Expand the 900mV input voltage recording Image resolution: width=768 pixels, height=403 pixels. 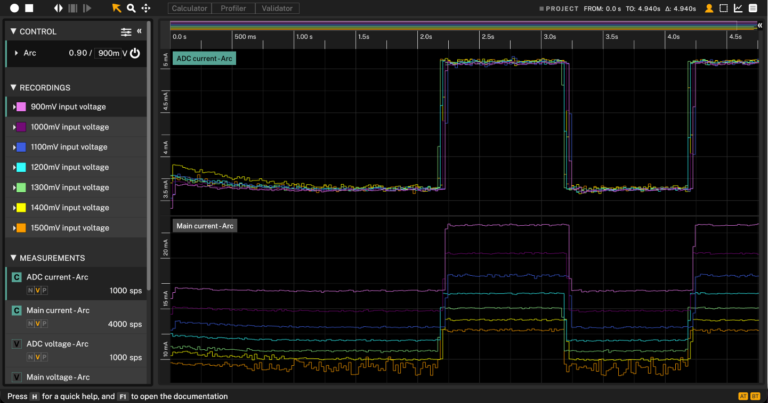click(14, 107)
